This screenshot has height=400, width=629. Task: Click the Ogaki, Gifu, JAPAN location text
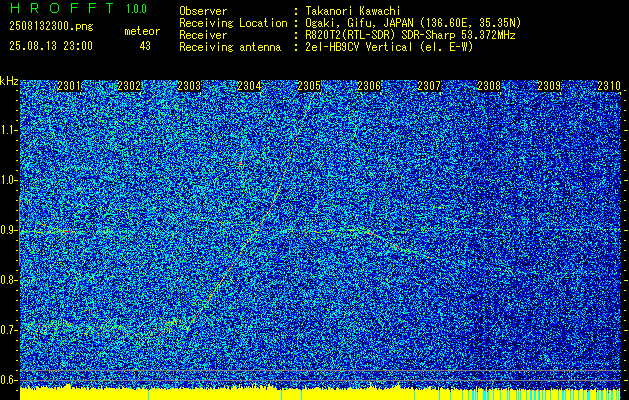click(x=413, y=23)
